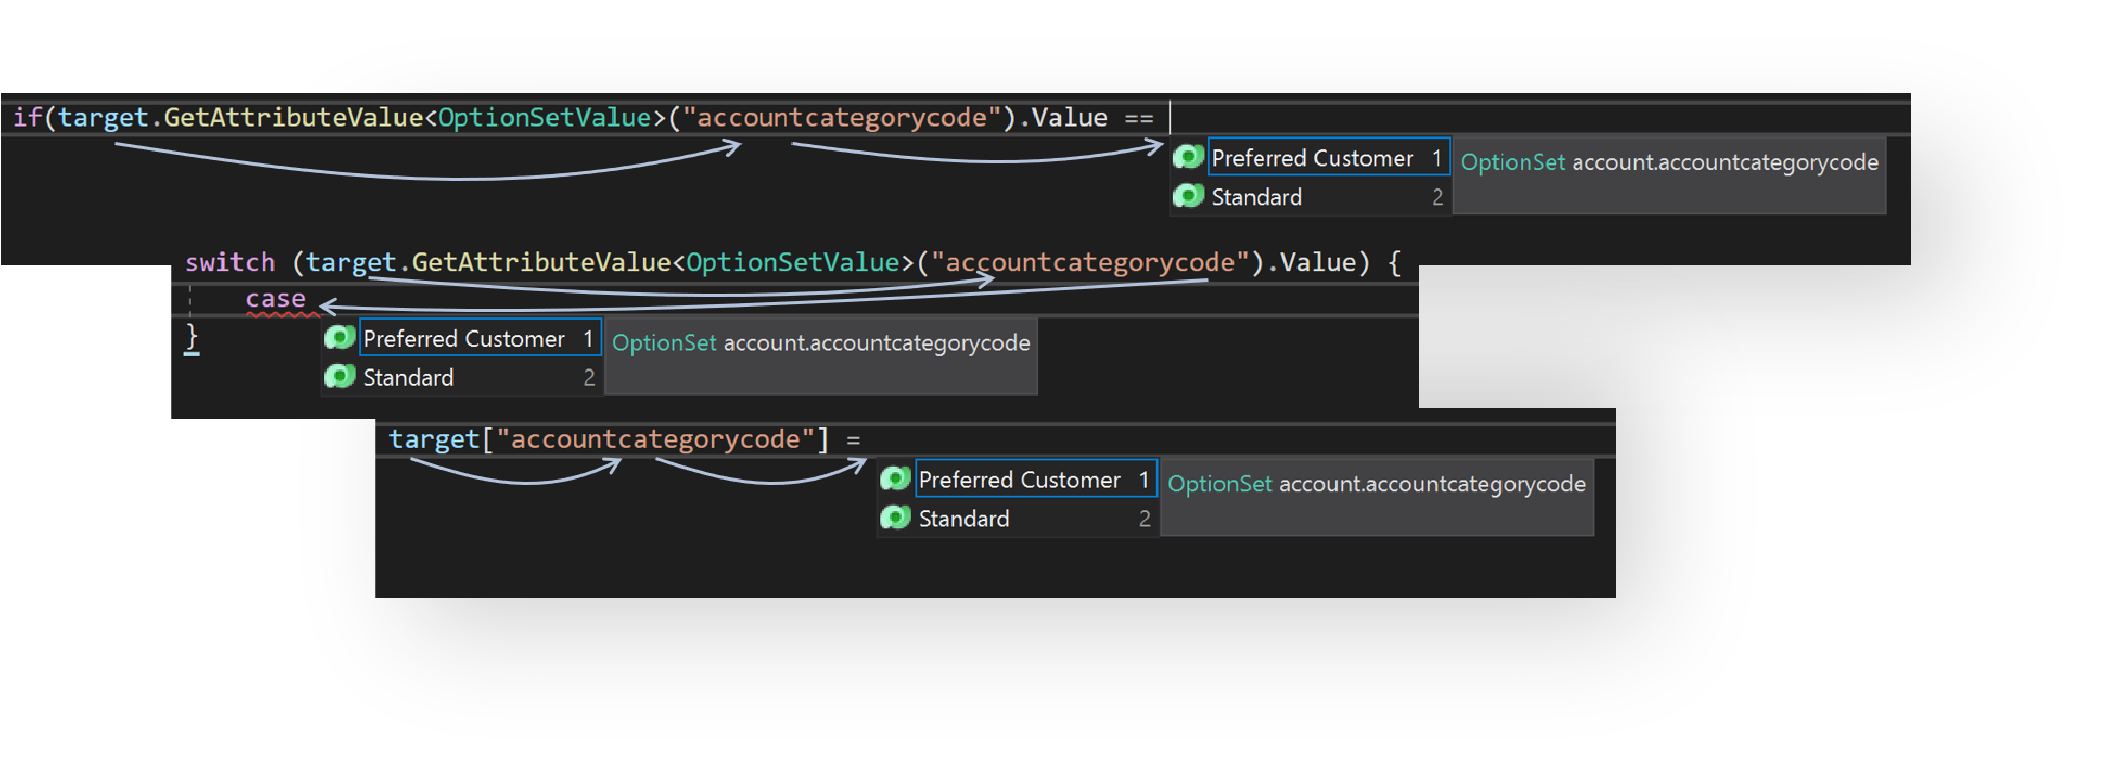Screen dimensions: 2101x774
Task: Click GetAttributeValue in the switch statement line
Action: (541, 262)
